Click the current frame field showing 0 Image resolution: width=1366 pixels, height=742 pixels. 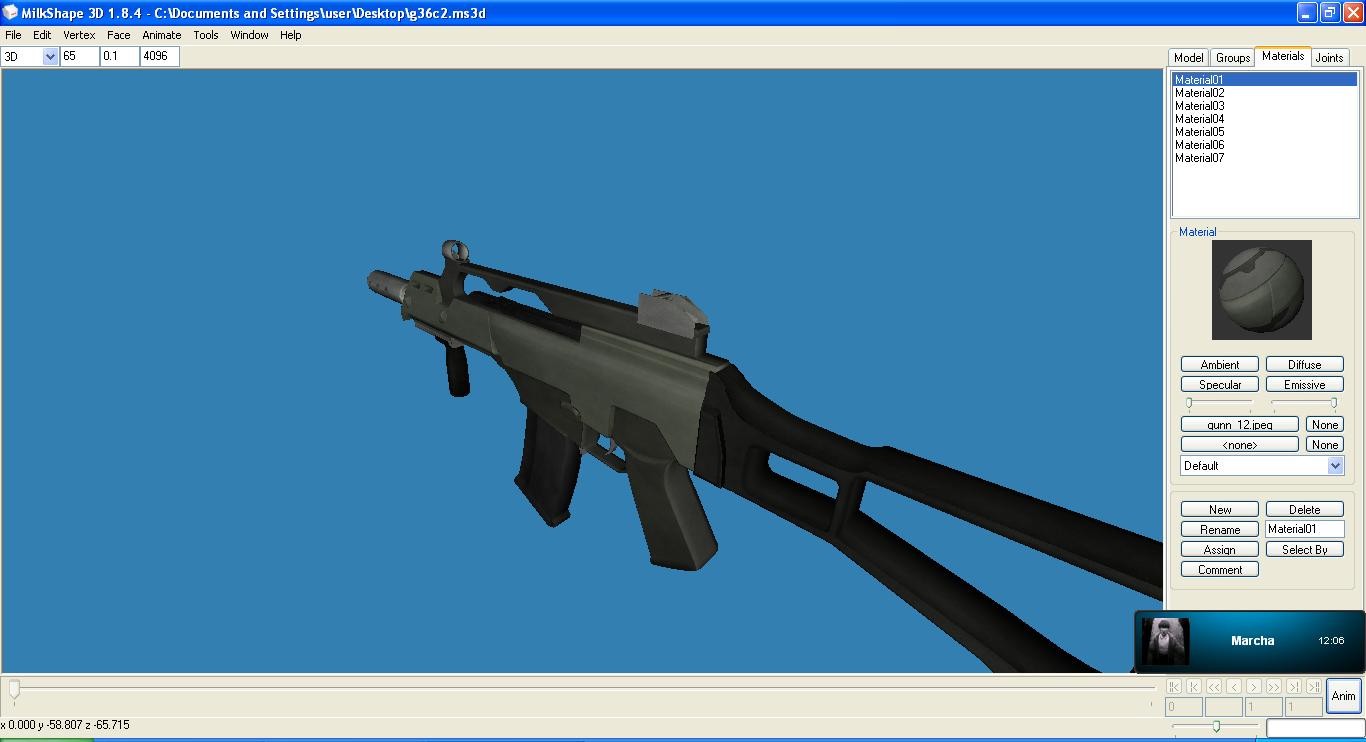[x=1184, y=707]
